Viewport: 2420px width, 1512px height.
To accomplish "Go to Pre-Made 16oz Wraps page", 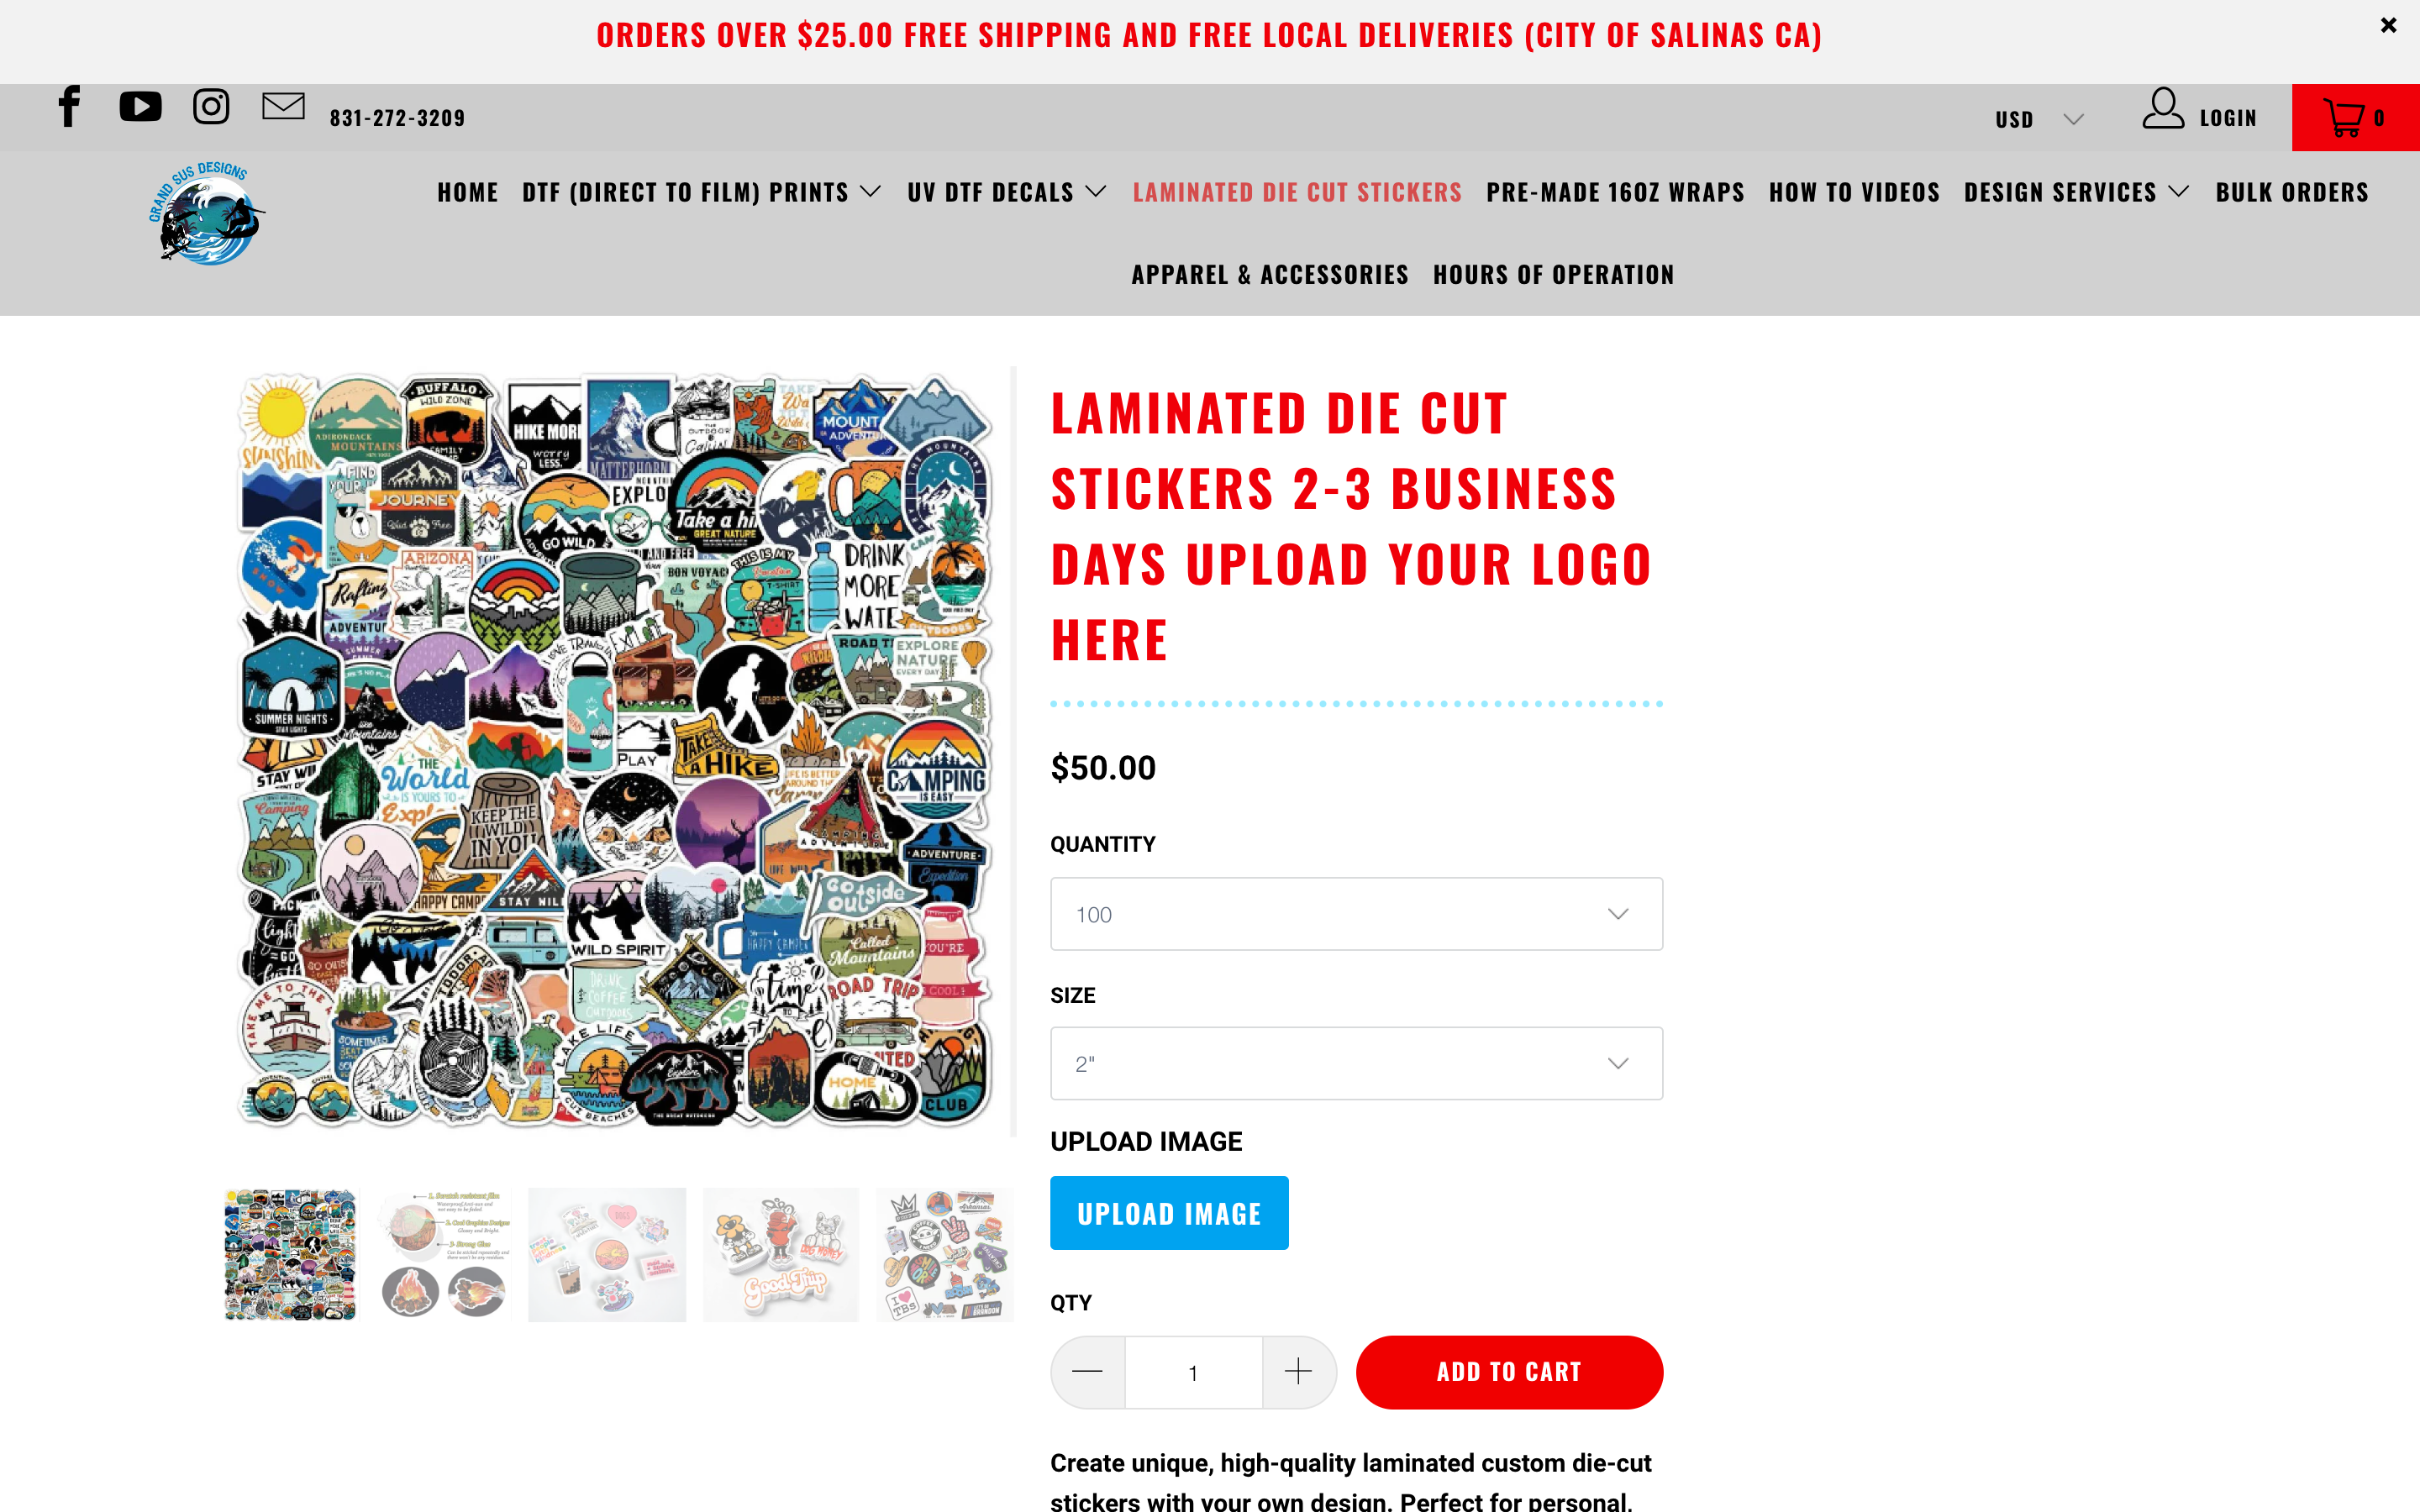I will [1615, 192].
